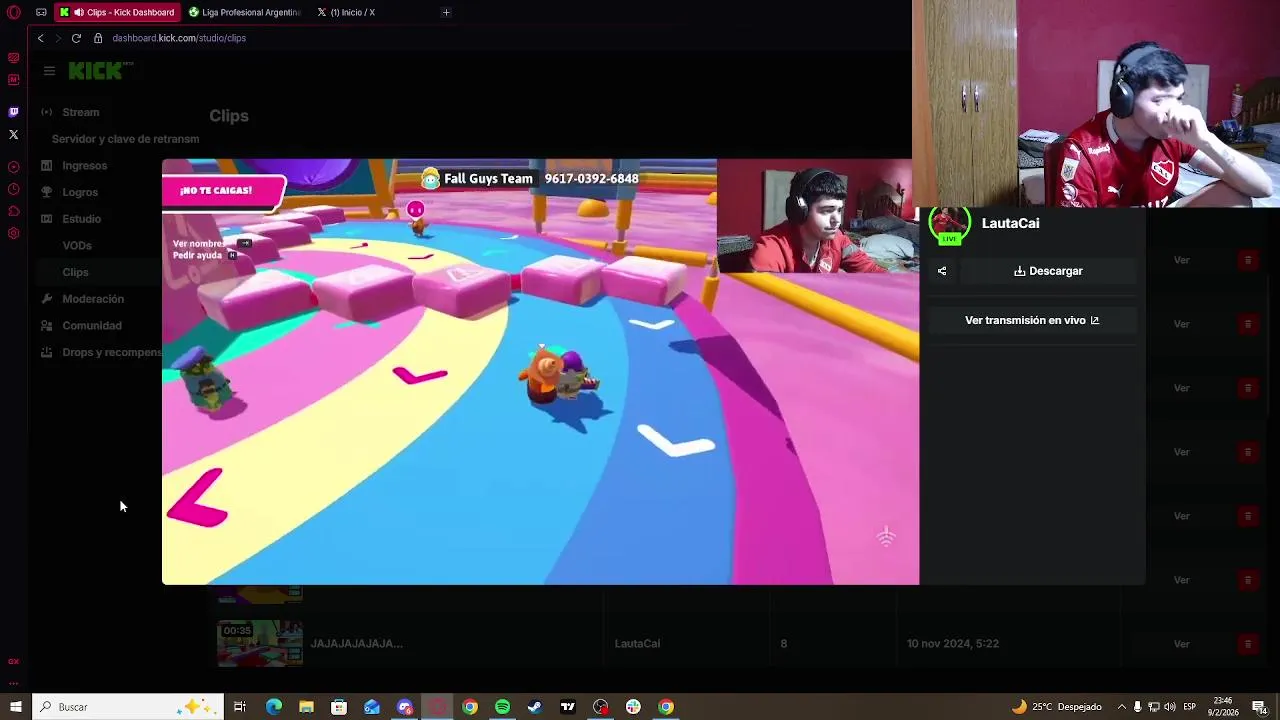Open Servidor y clave de retransmisión

[x=125, y=139]
